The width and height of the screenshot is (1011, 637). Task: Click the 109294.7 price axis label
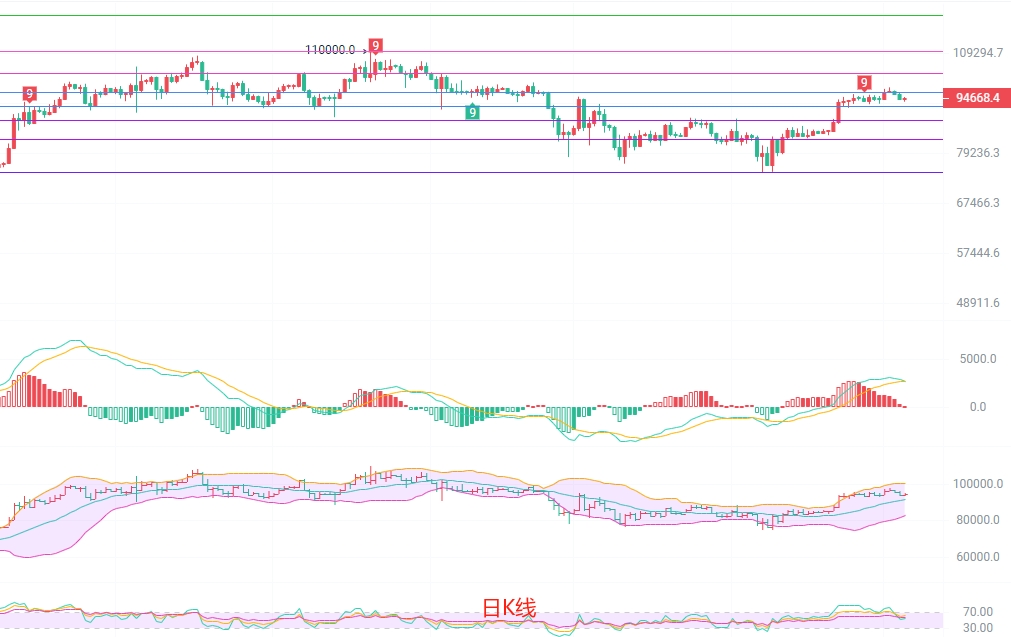(977, 53)
